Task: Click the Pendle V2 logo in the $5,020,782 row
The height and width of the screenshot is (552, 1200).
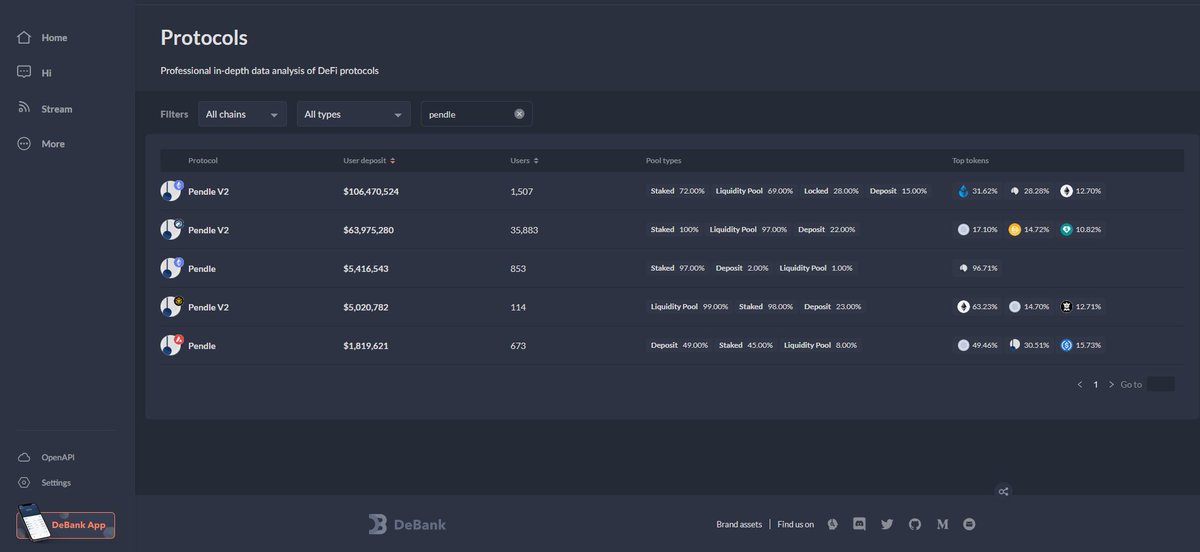Action: click(171, 307)
